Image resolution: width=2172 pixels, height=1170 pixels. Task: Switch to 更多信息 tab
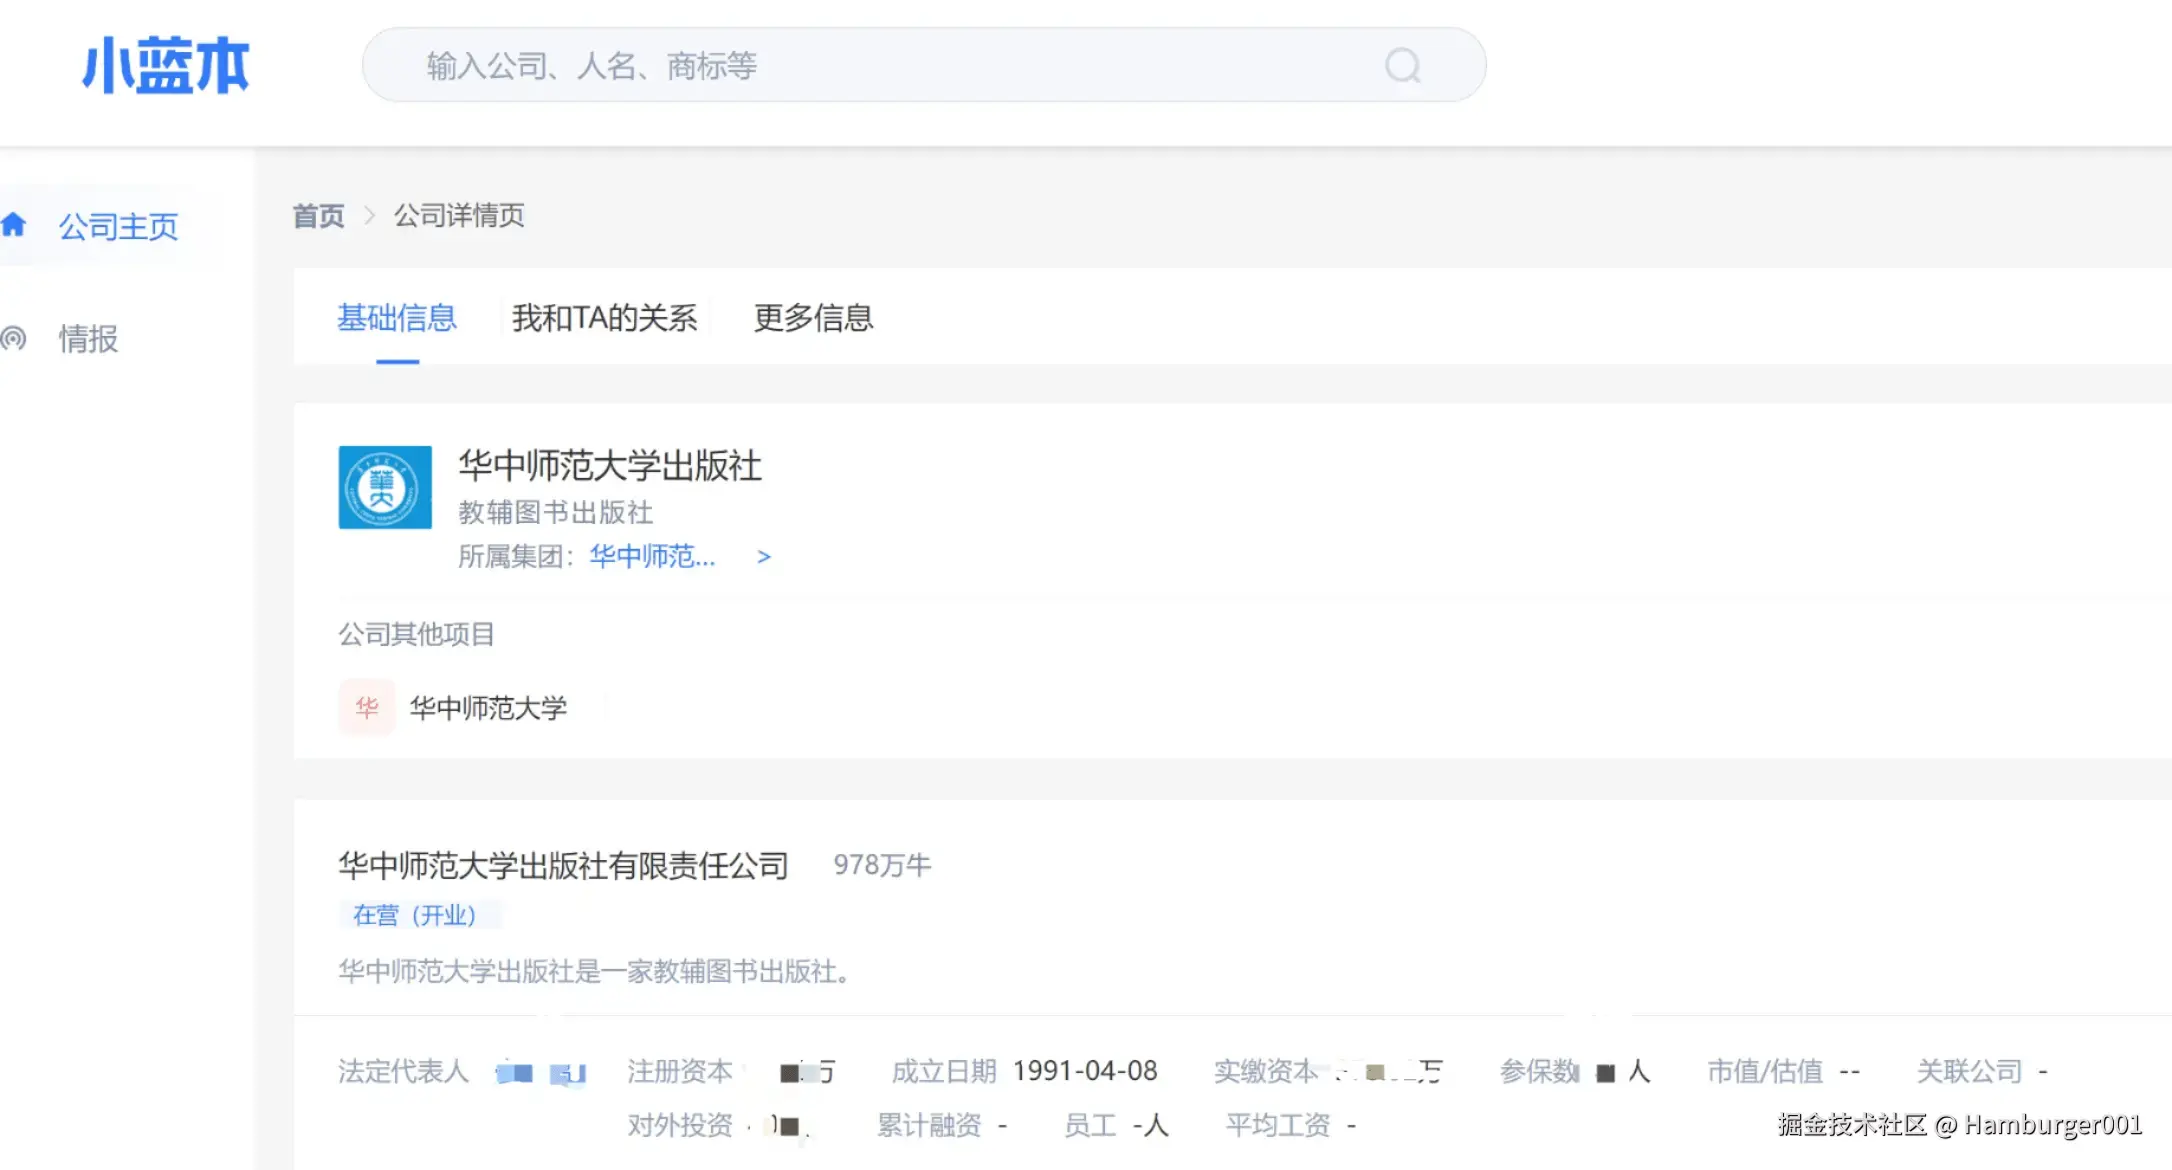(x=813, y=318)
